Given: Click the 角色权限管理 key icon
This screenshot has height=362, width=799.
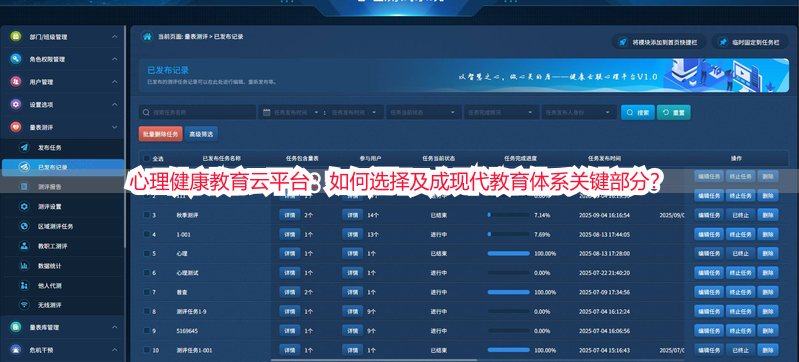Looking at the screenshot, I should coord(16,59).
